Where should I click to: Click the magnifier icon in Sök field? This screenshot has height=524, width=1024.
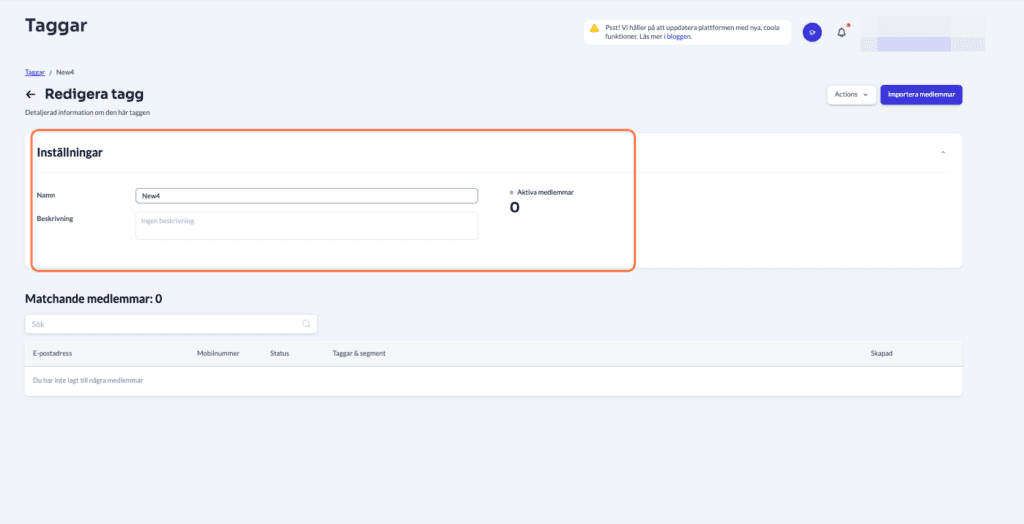[x=306, y=324]
